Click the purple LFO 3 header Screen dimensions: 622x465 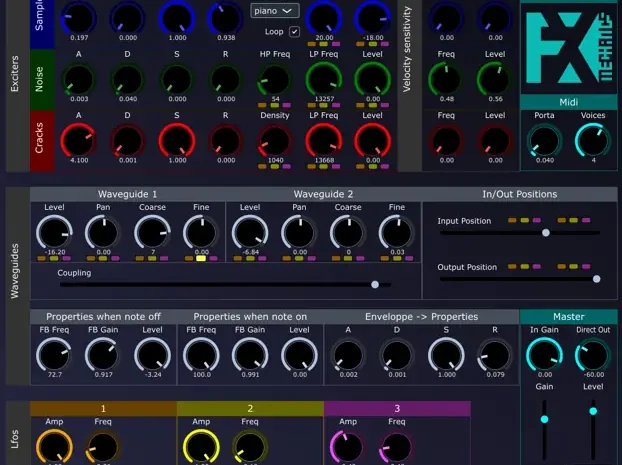point(397,408)
